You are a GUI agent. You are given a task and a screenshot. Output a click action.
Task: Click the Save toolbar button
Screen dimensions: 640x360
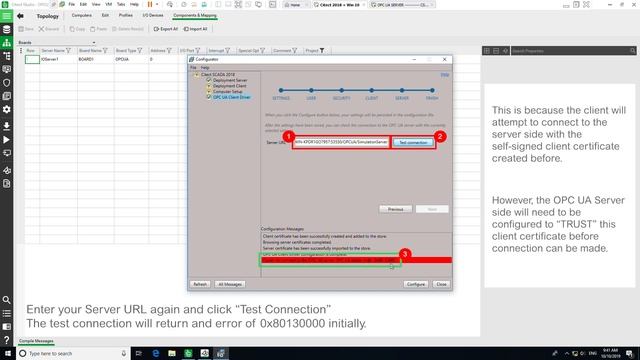[x=26, y=29]
